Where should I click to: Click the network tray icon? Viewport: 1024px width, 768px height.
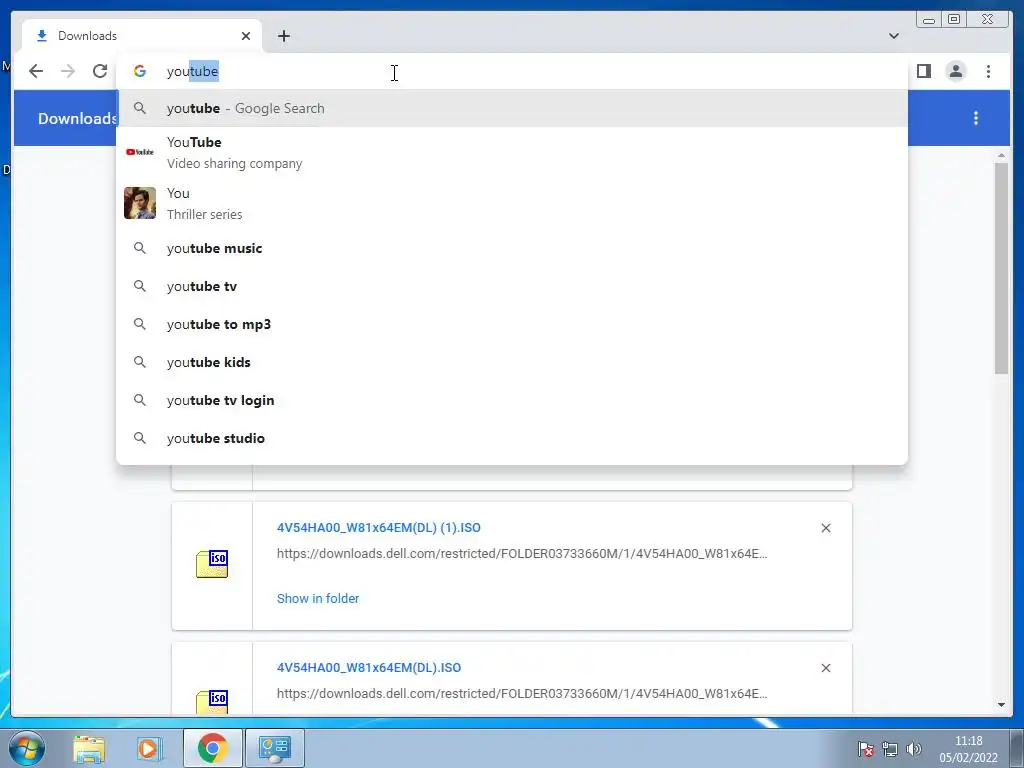point(889,749)
